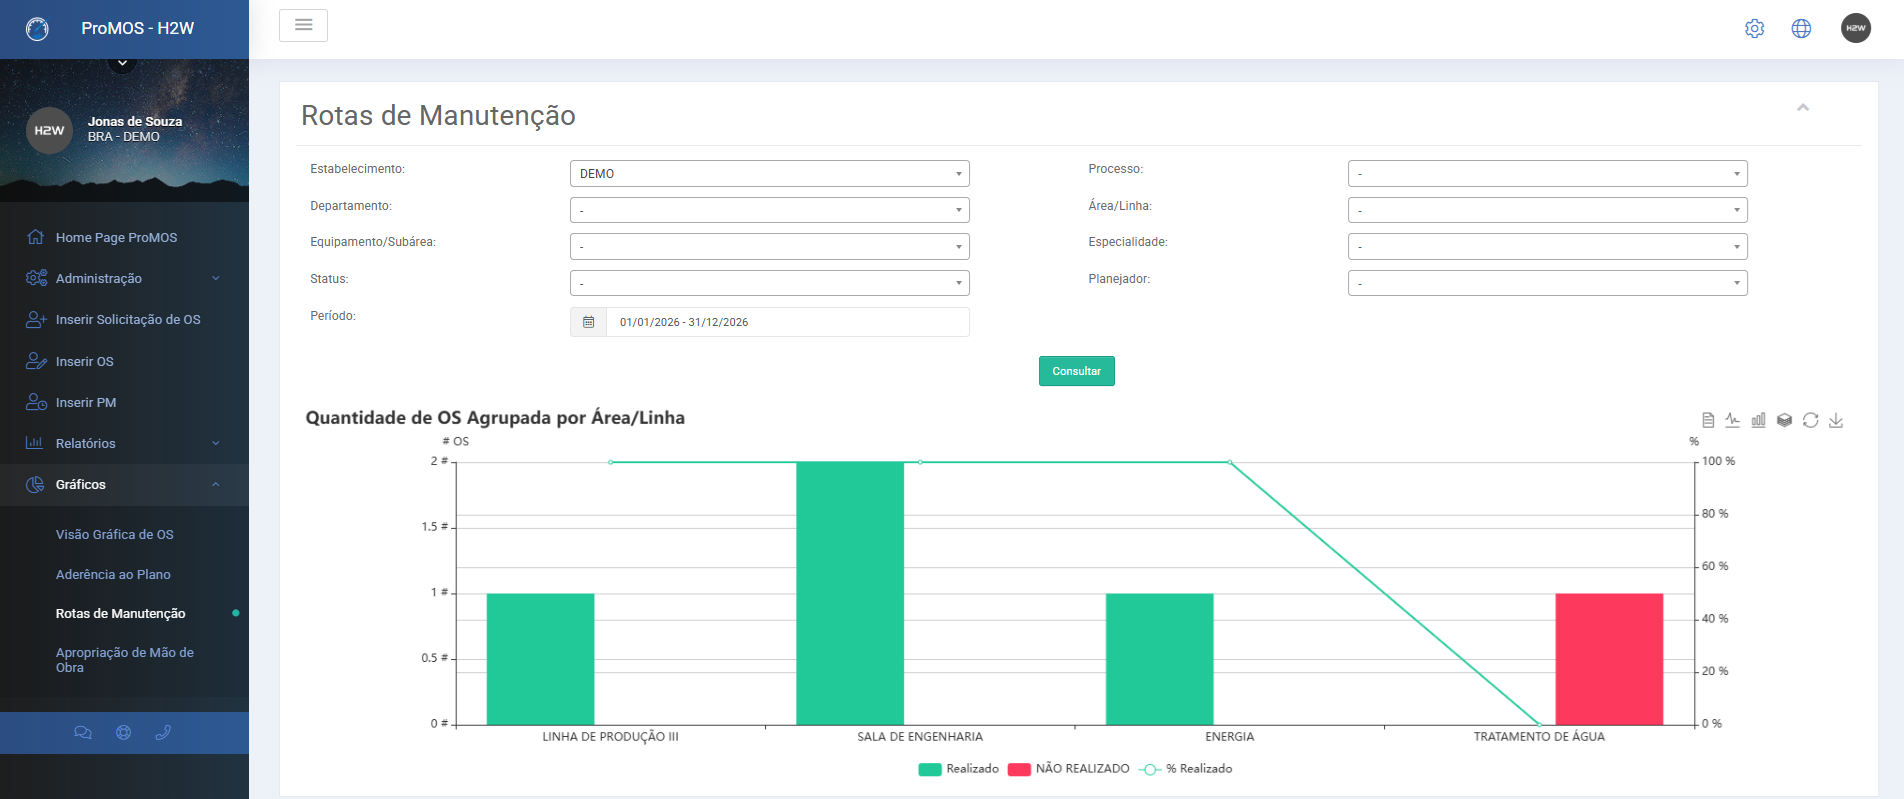Open the Departamento dropdown
The height and width of the screenshot is (799, 1904).
click(x=770, y=210)
